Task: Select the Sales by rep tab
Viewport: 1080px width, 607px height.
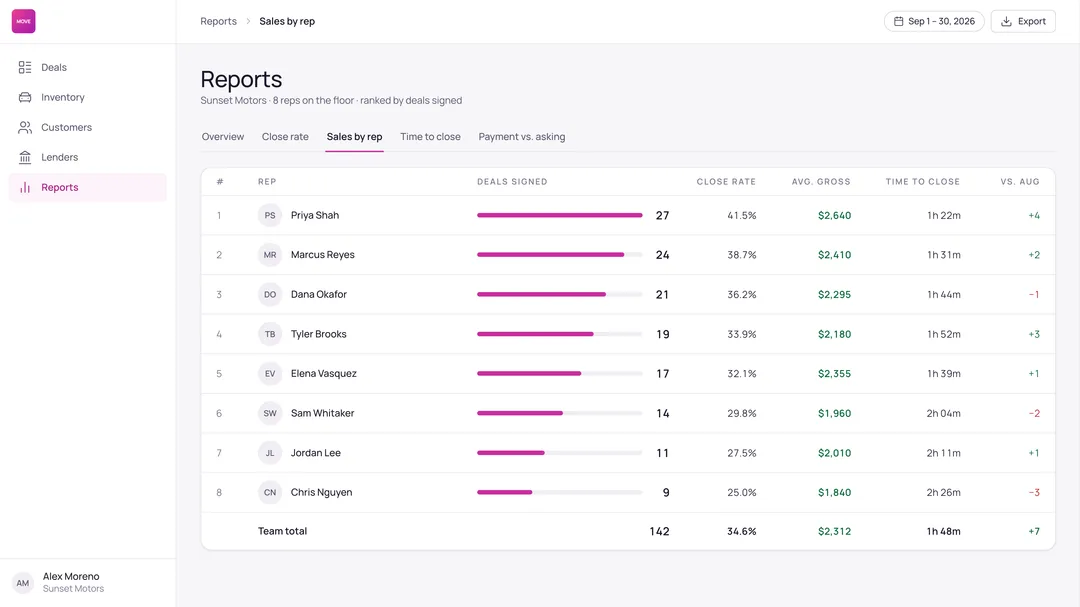Action: pyautogui.click(x=354, y=136)
